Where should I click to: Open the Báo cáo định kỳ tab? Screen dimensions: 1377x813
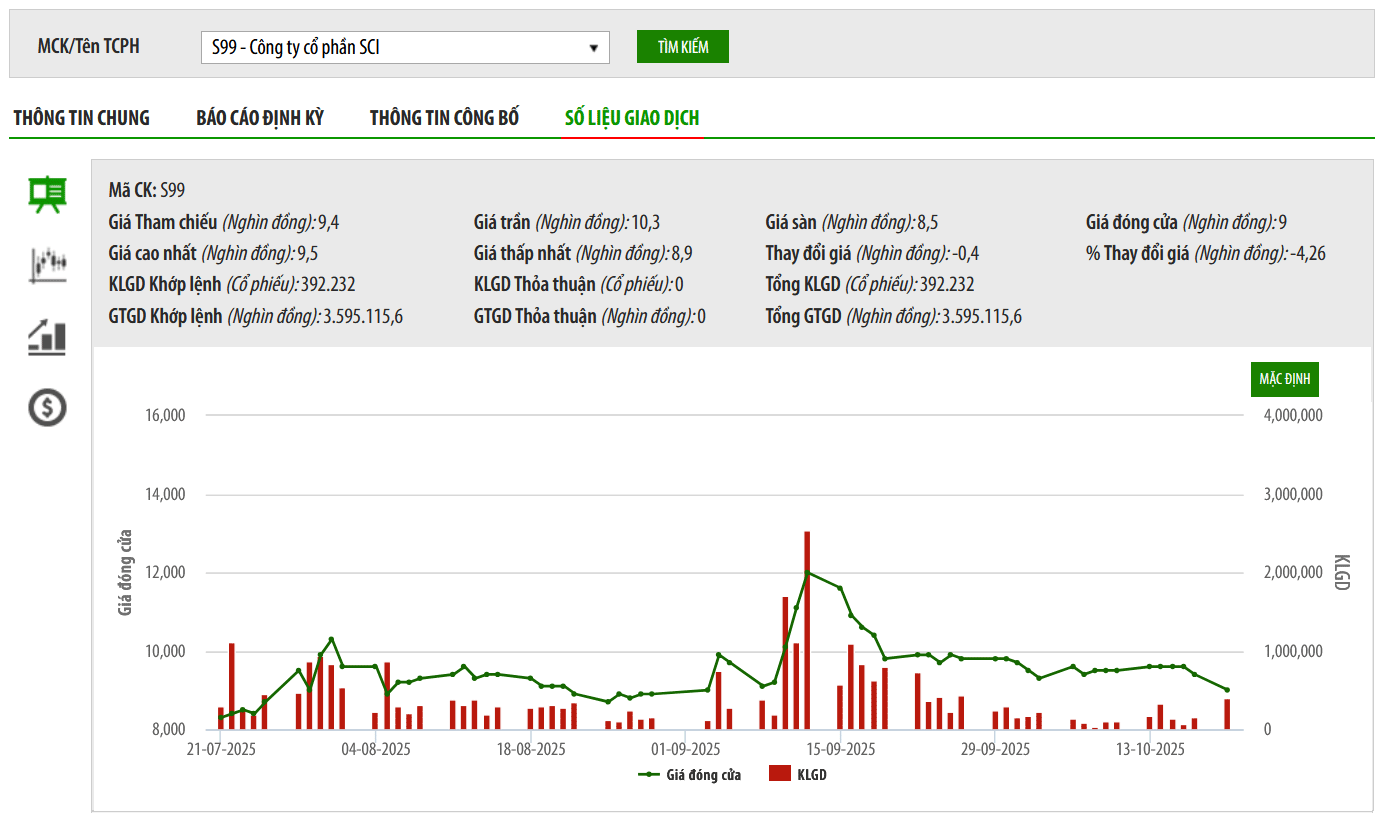pyautogui.click(x=260, y=118)
